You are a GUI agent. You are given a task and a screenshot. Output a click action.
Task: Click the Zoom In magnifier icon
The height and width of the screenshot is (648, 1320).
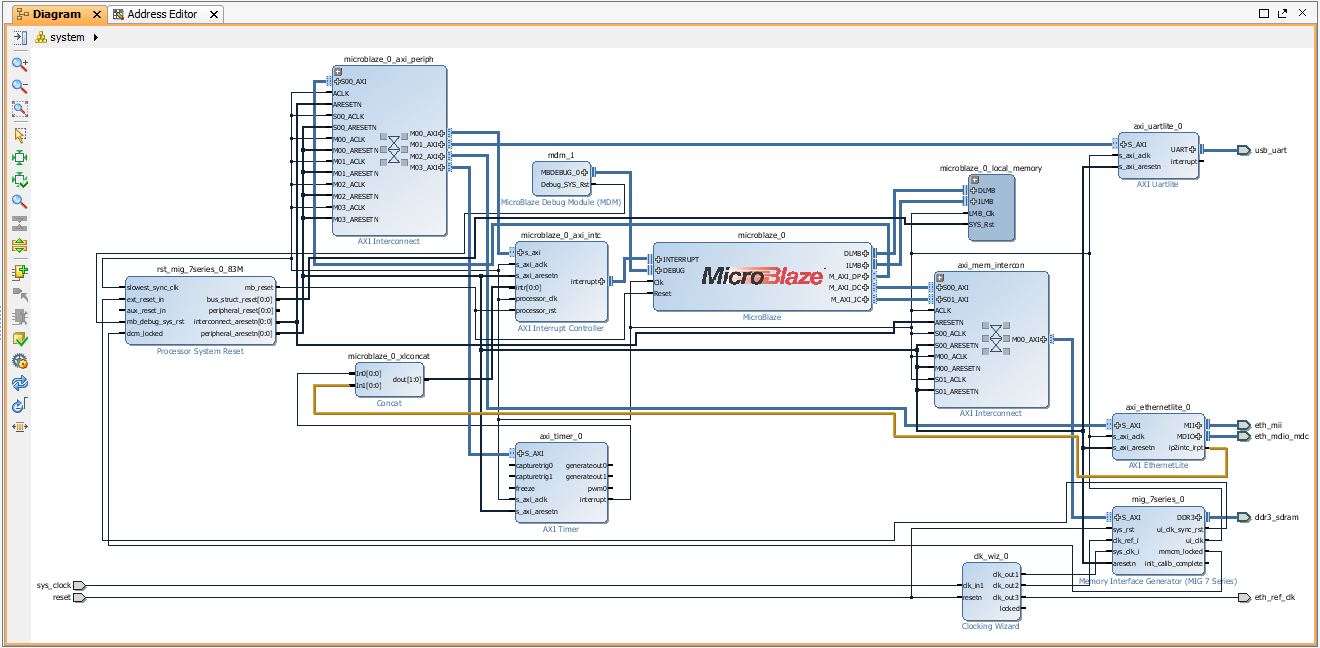(19, 64)
